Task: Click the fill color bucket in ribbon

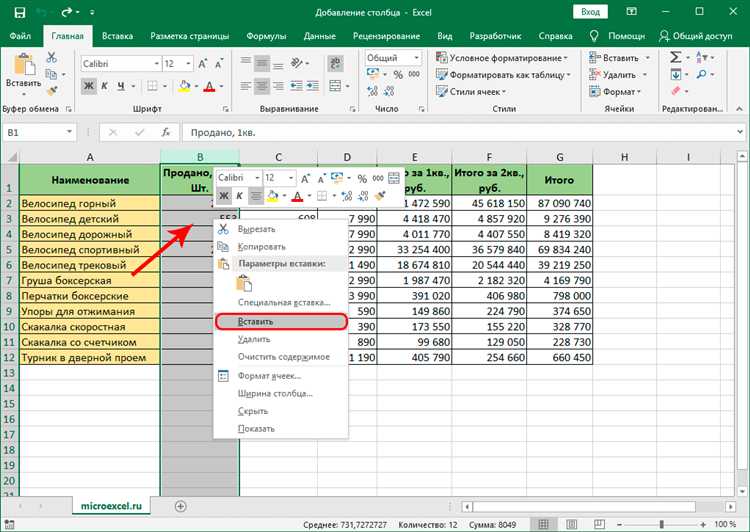Action: point(184,86)
